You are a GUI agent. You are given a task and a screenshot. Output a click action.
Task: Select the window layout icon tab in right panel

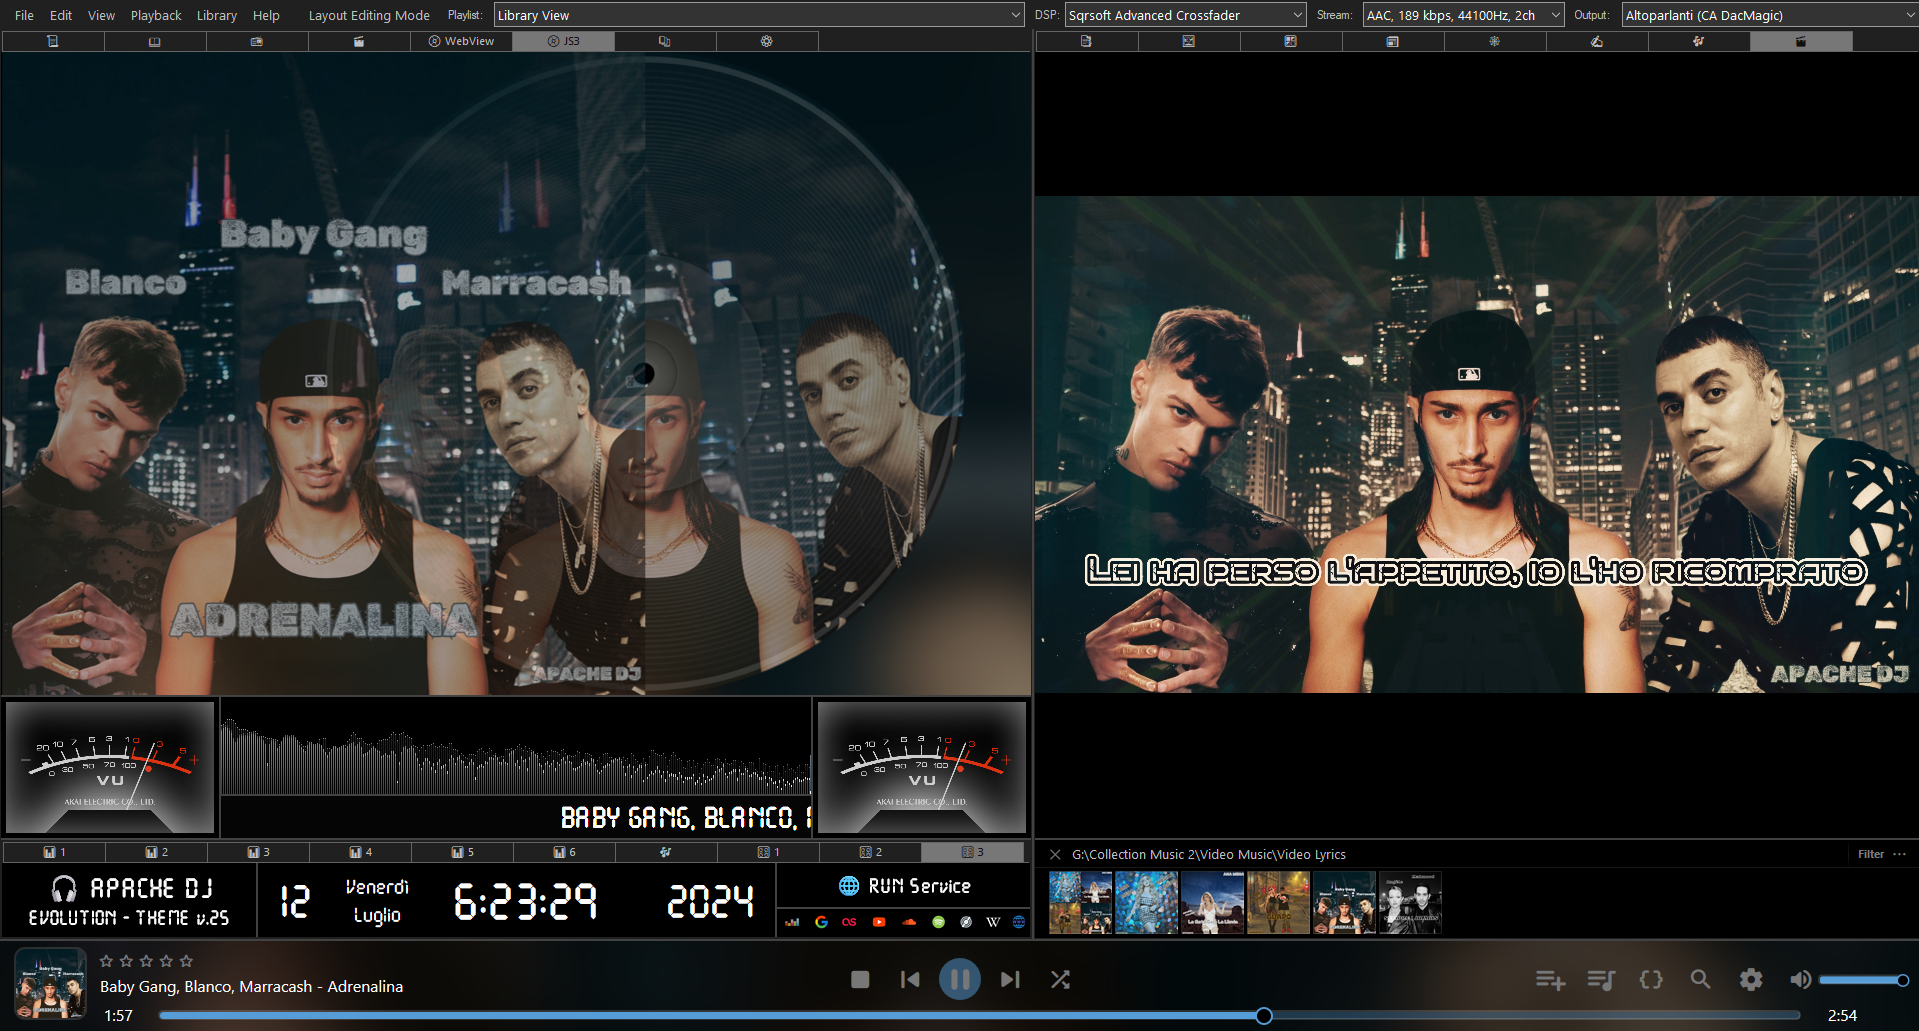[1392, 41]
